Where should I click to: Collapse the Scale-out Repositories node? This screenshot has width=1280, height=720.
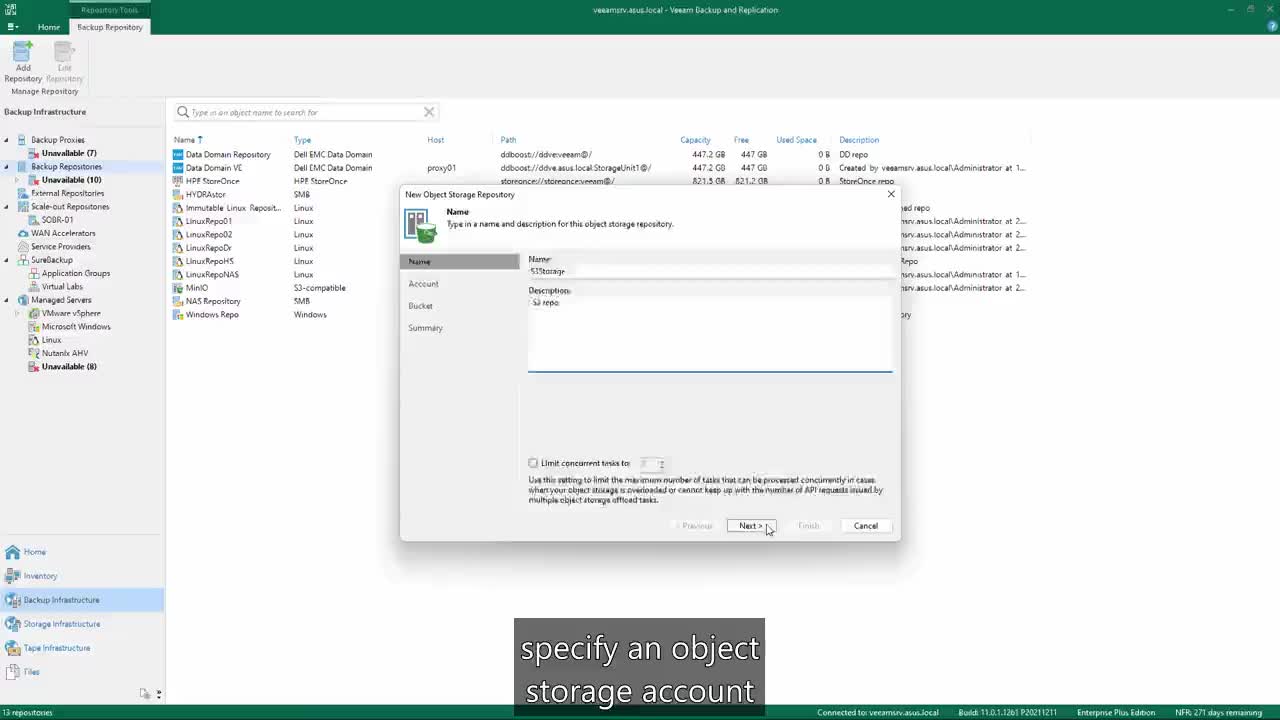tap(7, 207)
